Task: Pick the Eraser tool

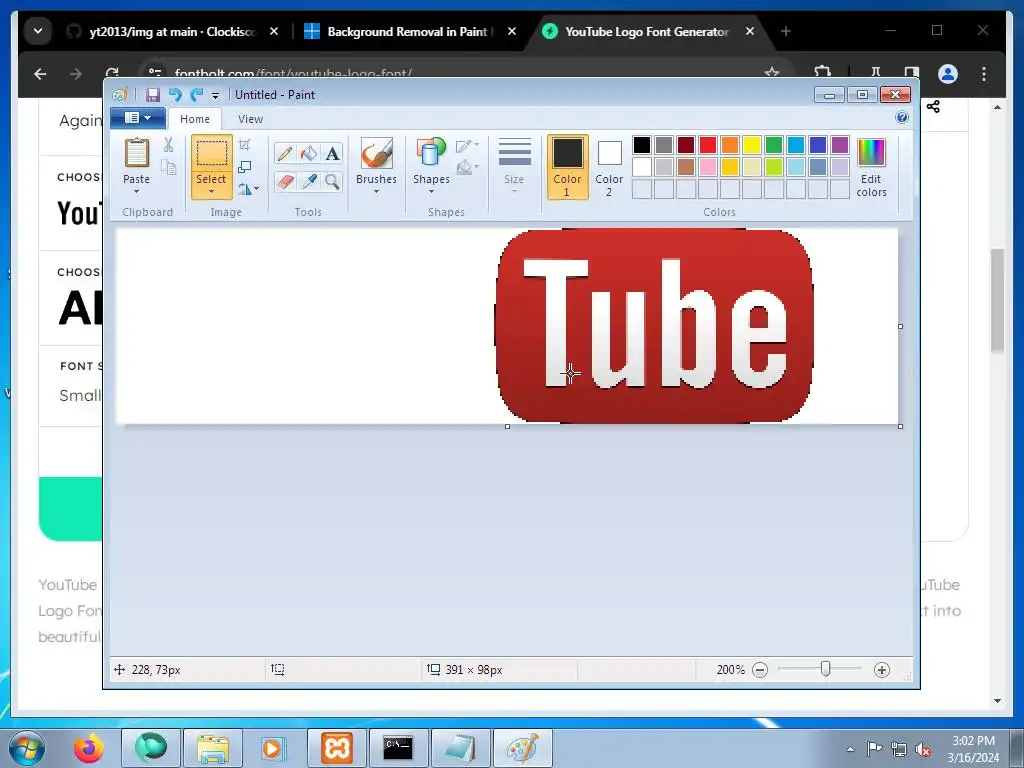Action: (x=285, y=181)
